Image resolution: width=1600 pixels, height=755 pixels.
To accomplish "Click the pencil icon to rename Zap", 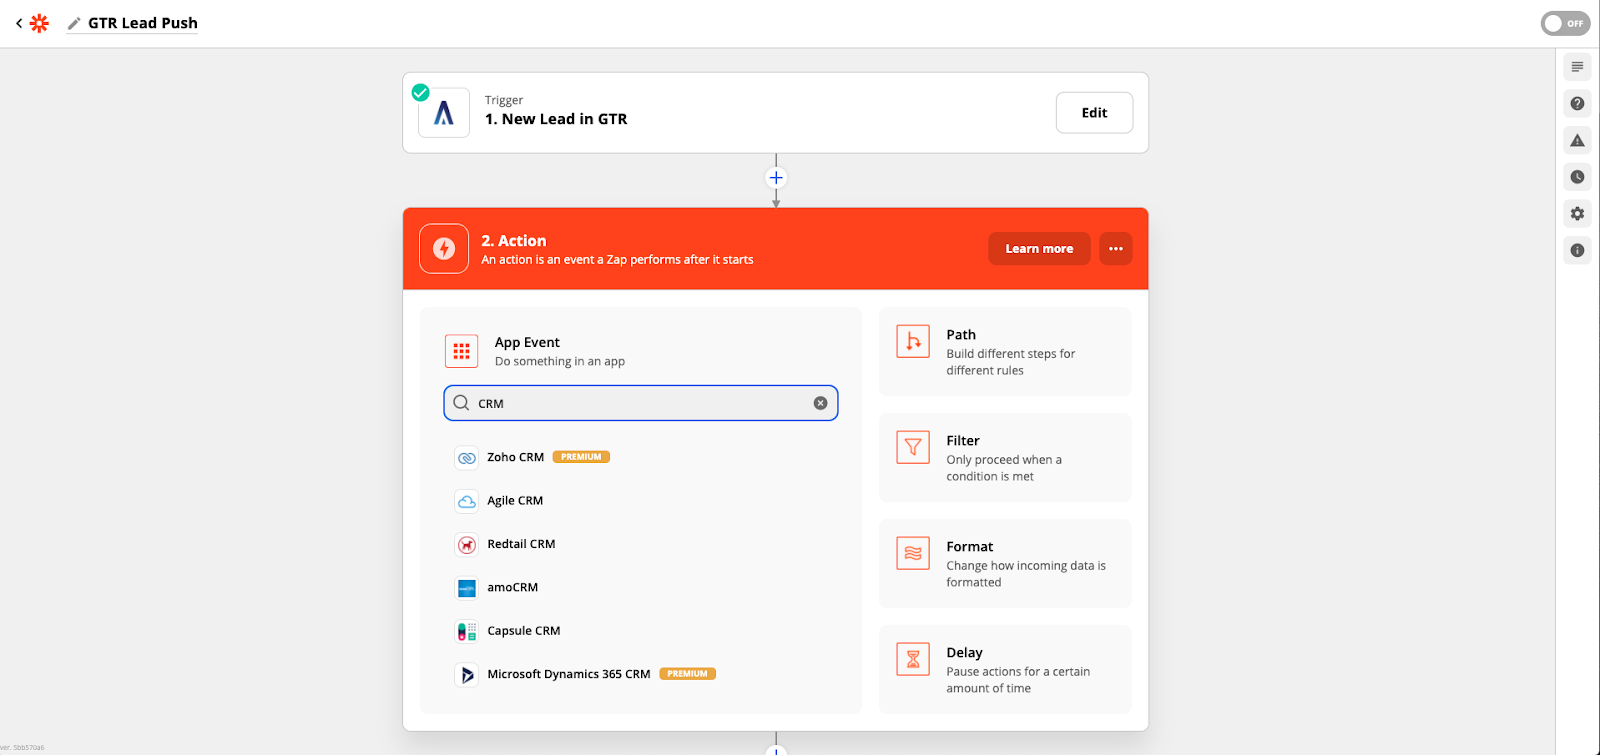I will pos(74,23).
